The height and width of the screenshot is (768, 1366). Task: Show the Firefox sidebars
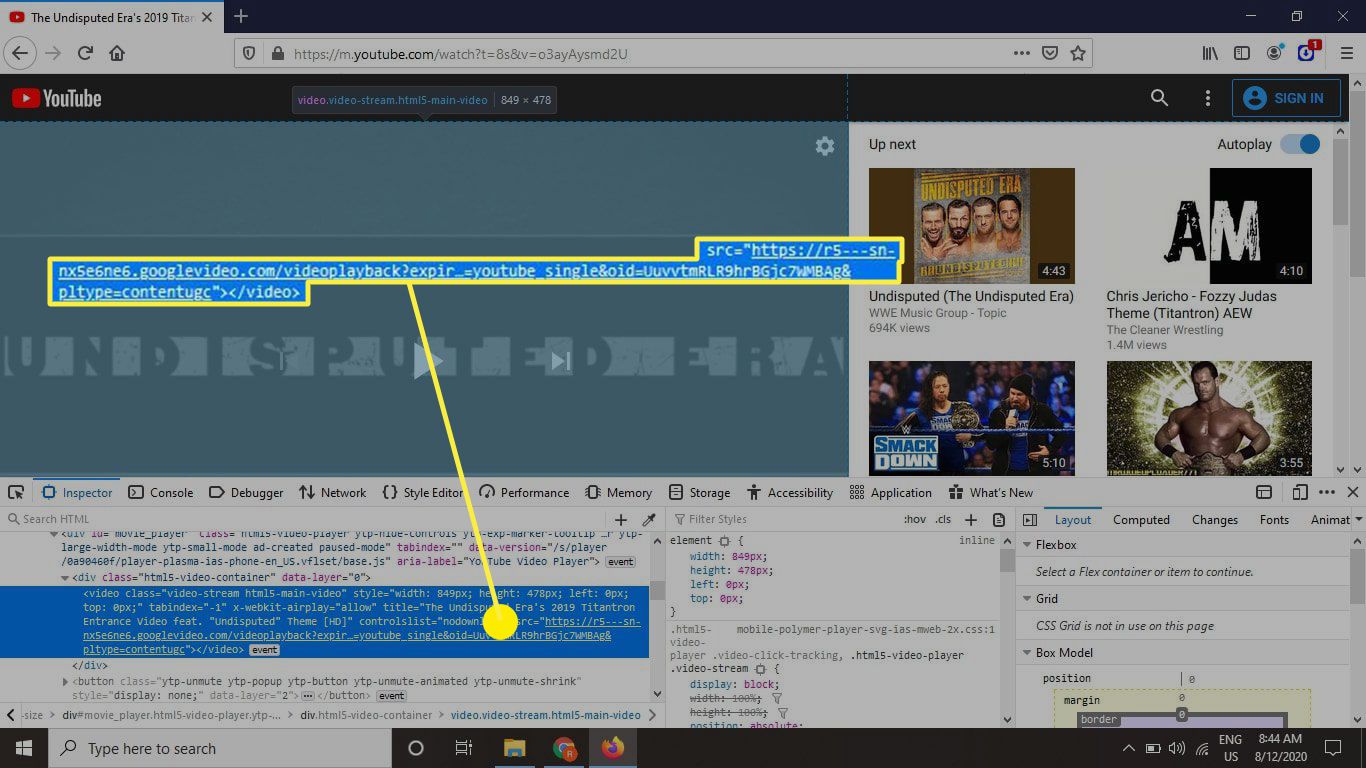pyautogui.click(x=1241, y=53)
